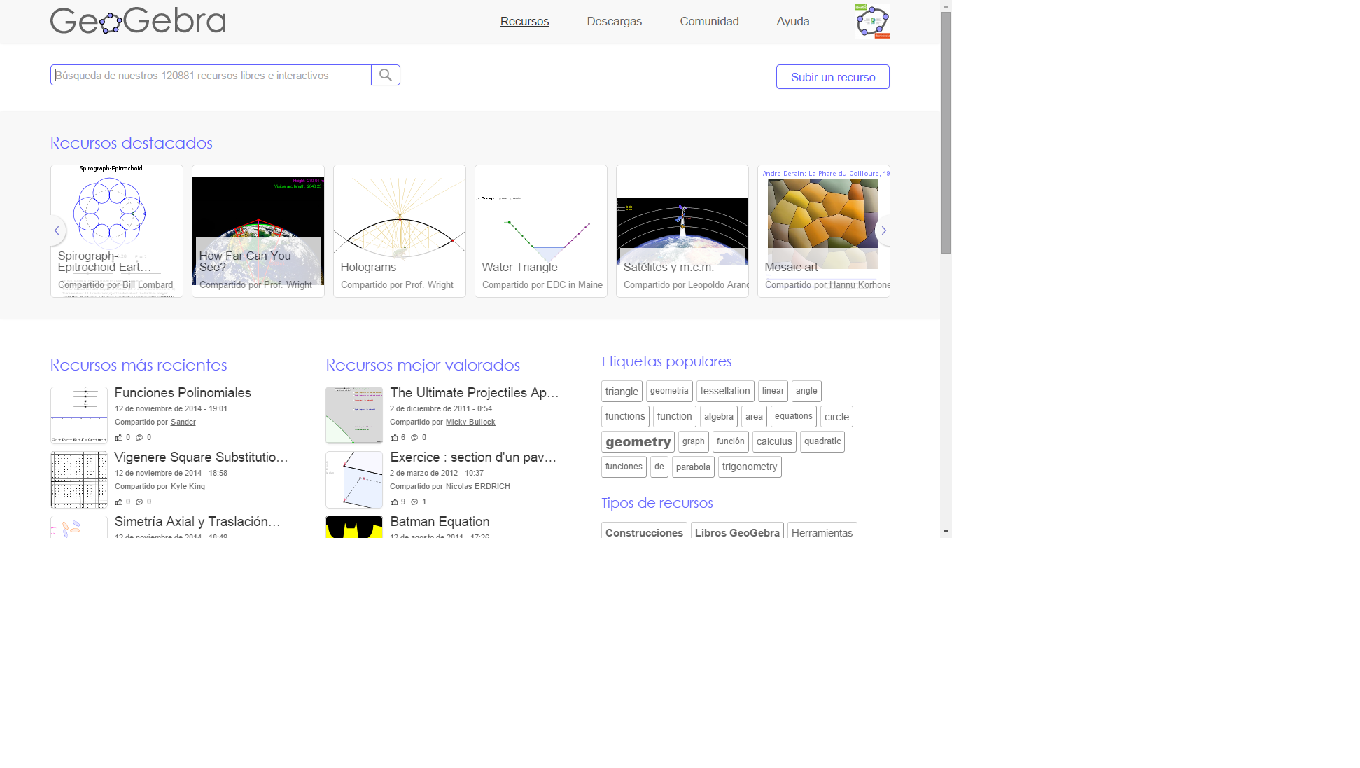Open Simetría Axial y Traslación title
This screenshot has height=768, width=1360.
tap(197, 521)
